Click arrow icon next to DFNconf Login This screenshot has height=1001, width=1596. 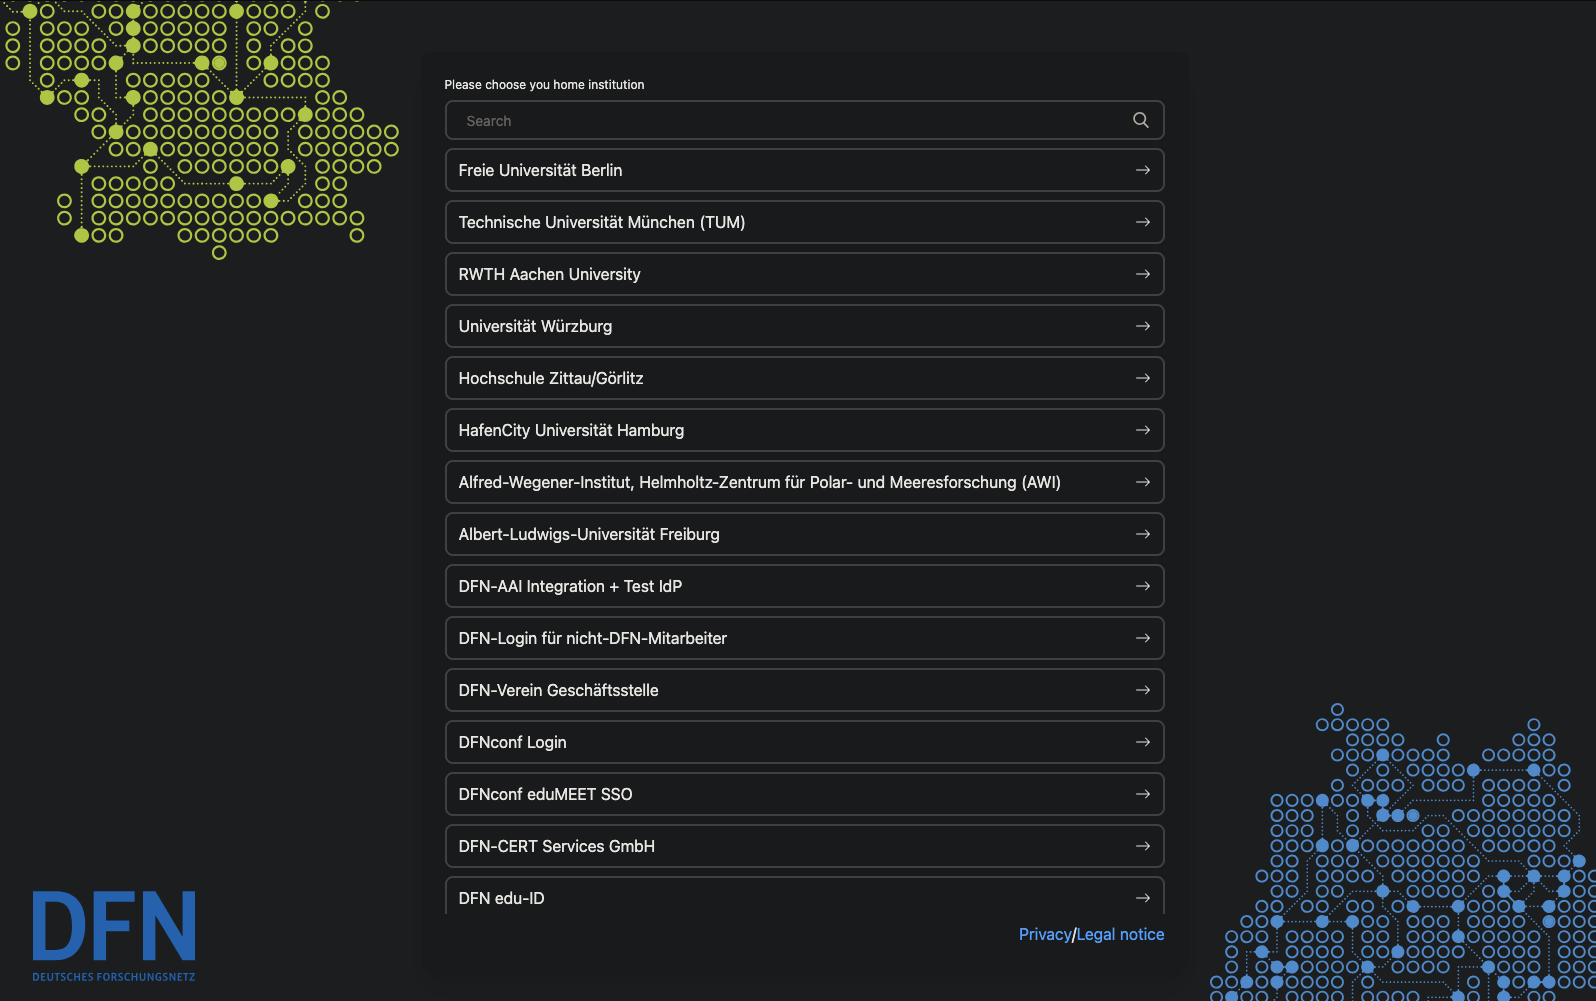point(1142,742)
